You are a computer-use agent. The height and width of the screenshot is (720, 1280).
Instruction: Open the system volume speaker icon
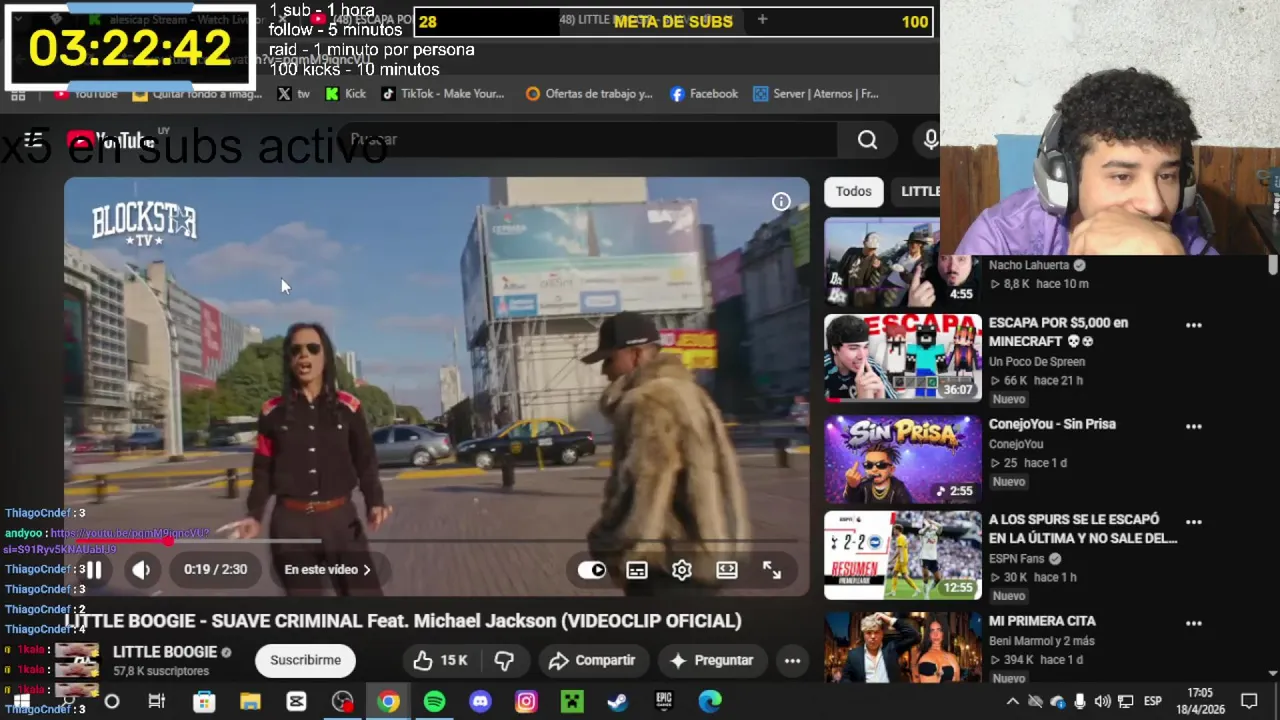coord(1102,702)
